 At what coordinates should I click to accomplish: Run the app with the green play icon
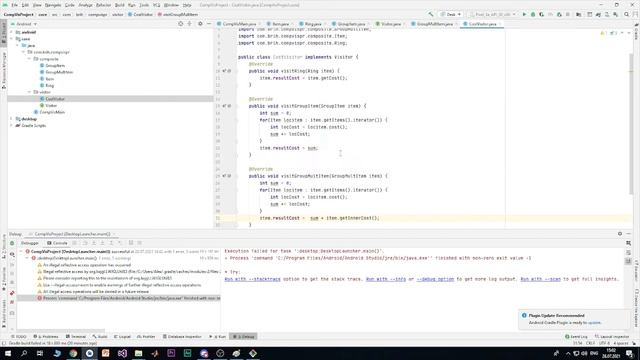point(524,14)
